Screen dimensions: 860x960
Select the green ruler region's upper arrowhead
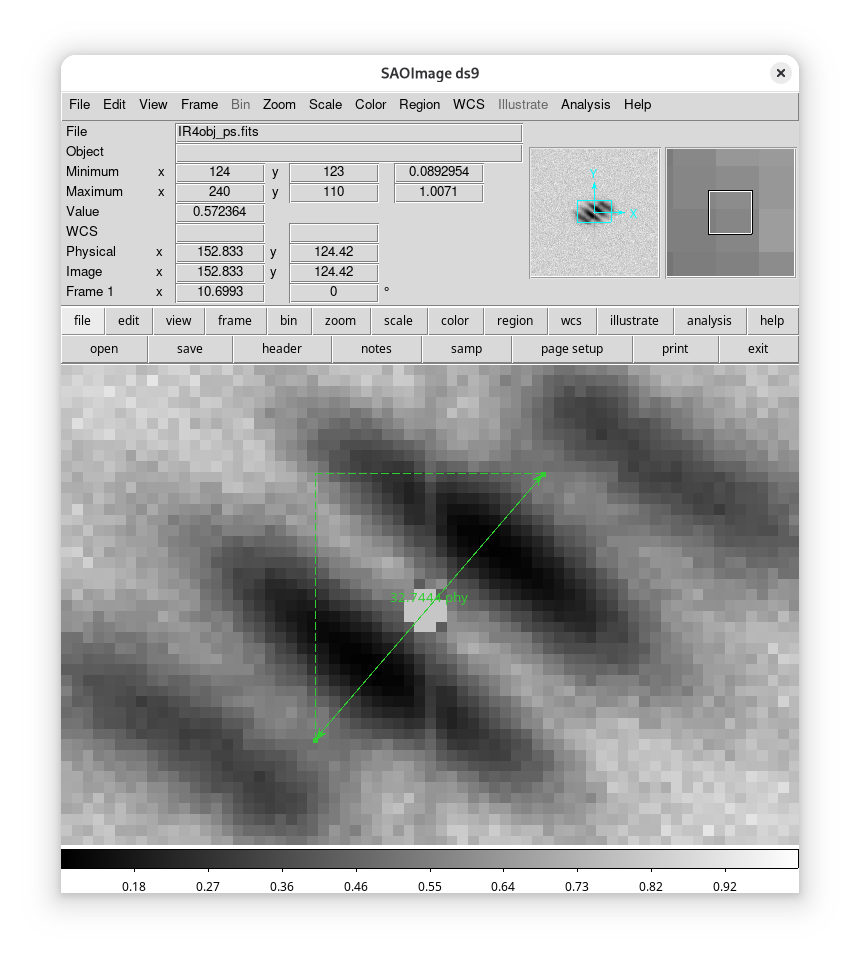coord(544,474)
